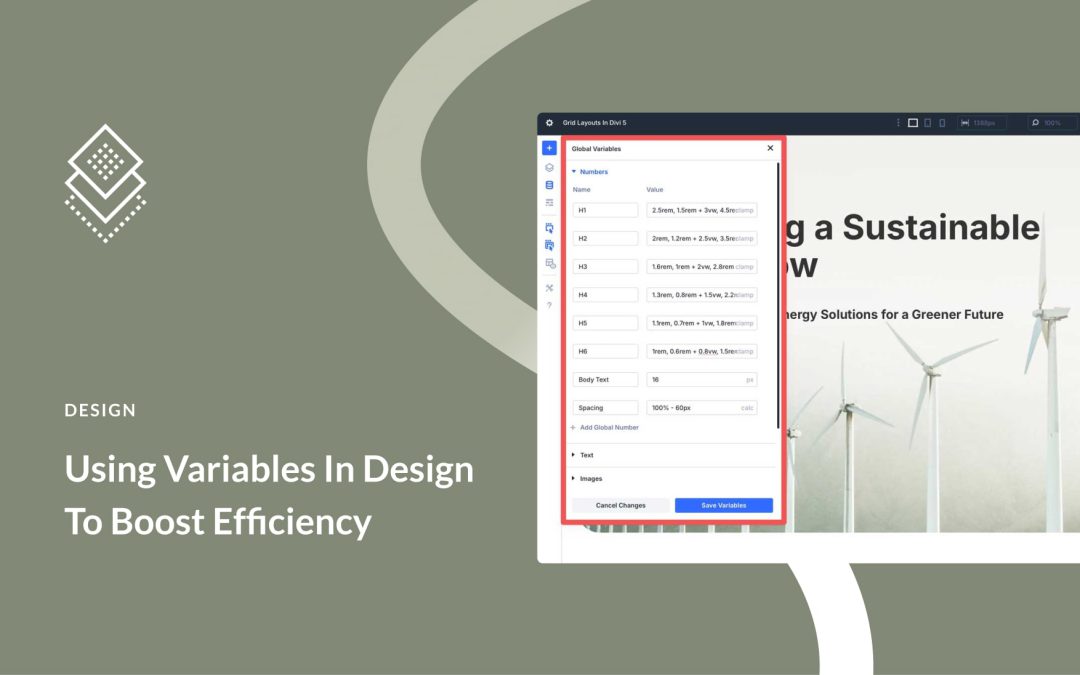
Task: Click the canvas width arrows icon
Action: 965,123
